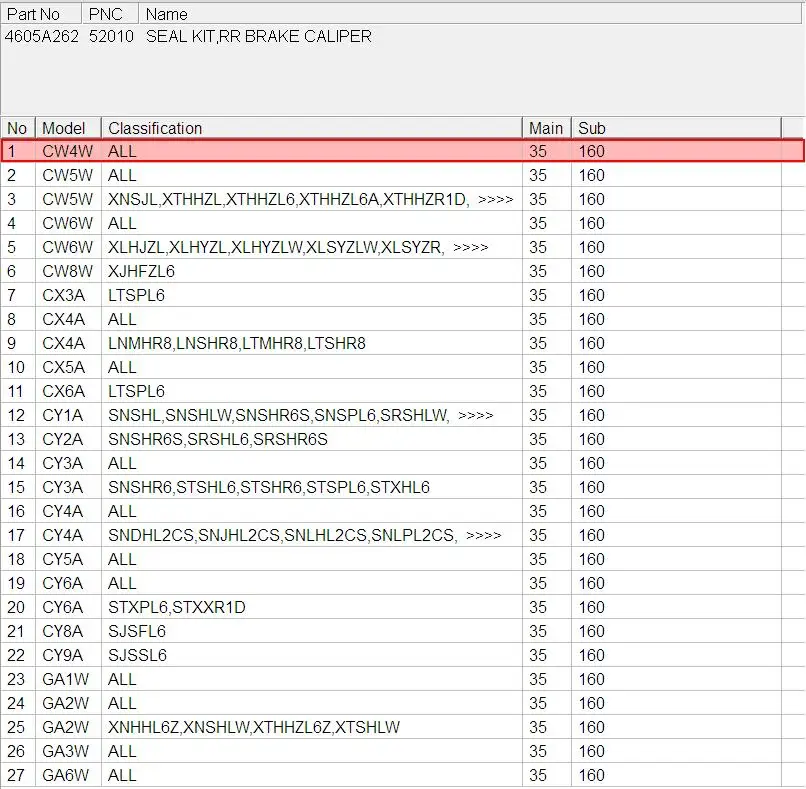Sort table by No column header
This screenshot has height=789, width=806.
pos(17,128)
